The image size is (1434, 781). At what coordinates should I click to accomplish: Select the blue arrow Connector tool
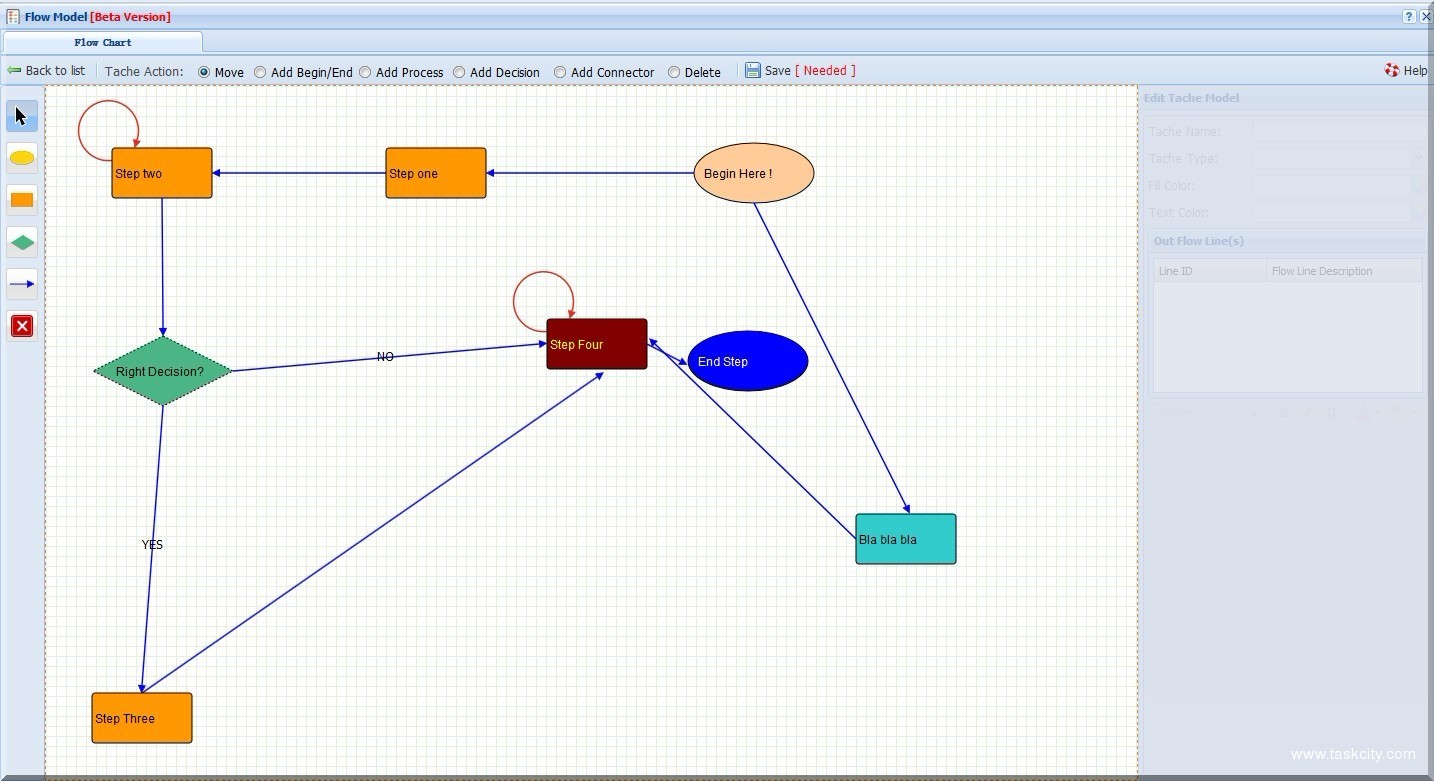22,284
